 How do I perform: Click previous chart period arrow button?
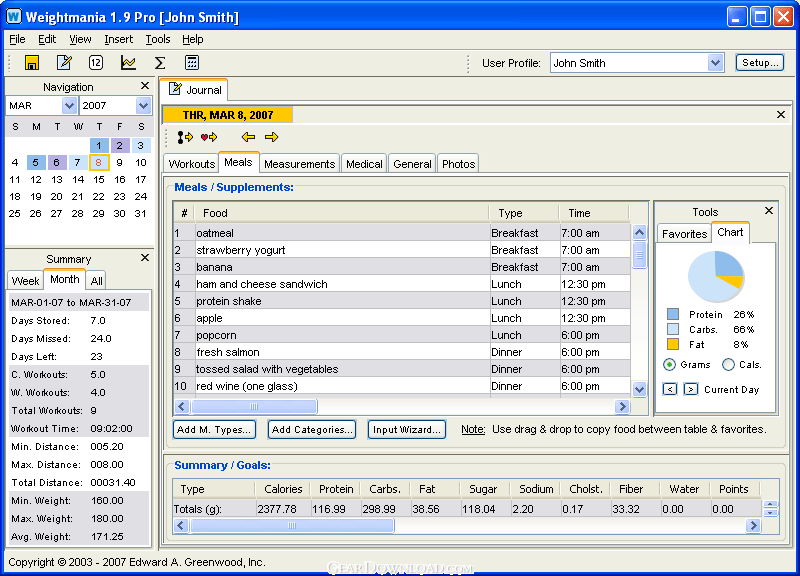(x=670, y=389)
